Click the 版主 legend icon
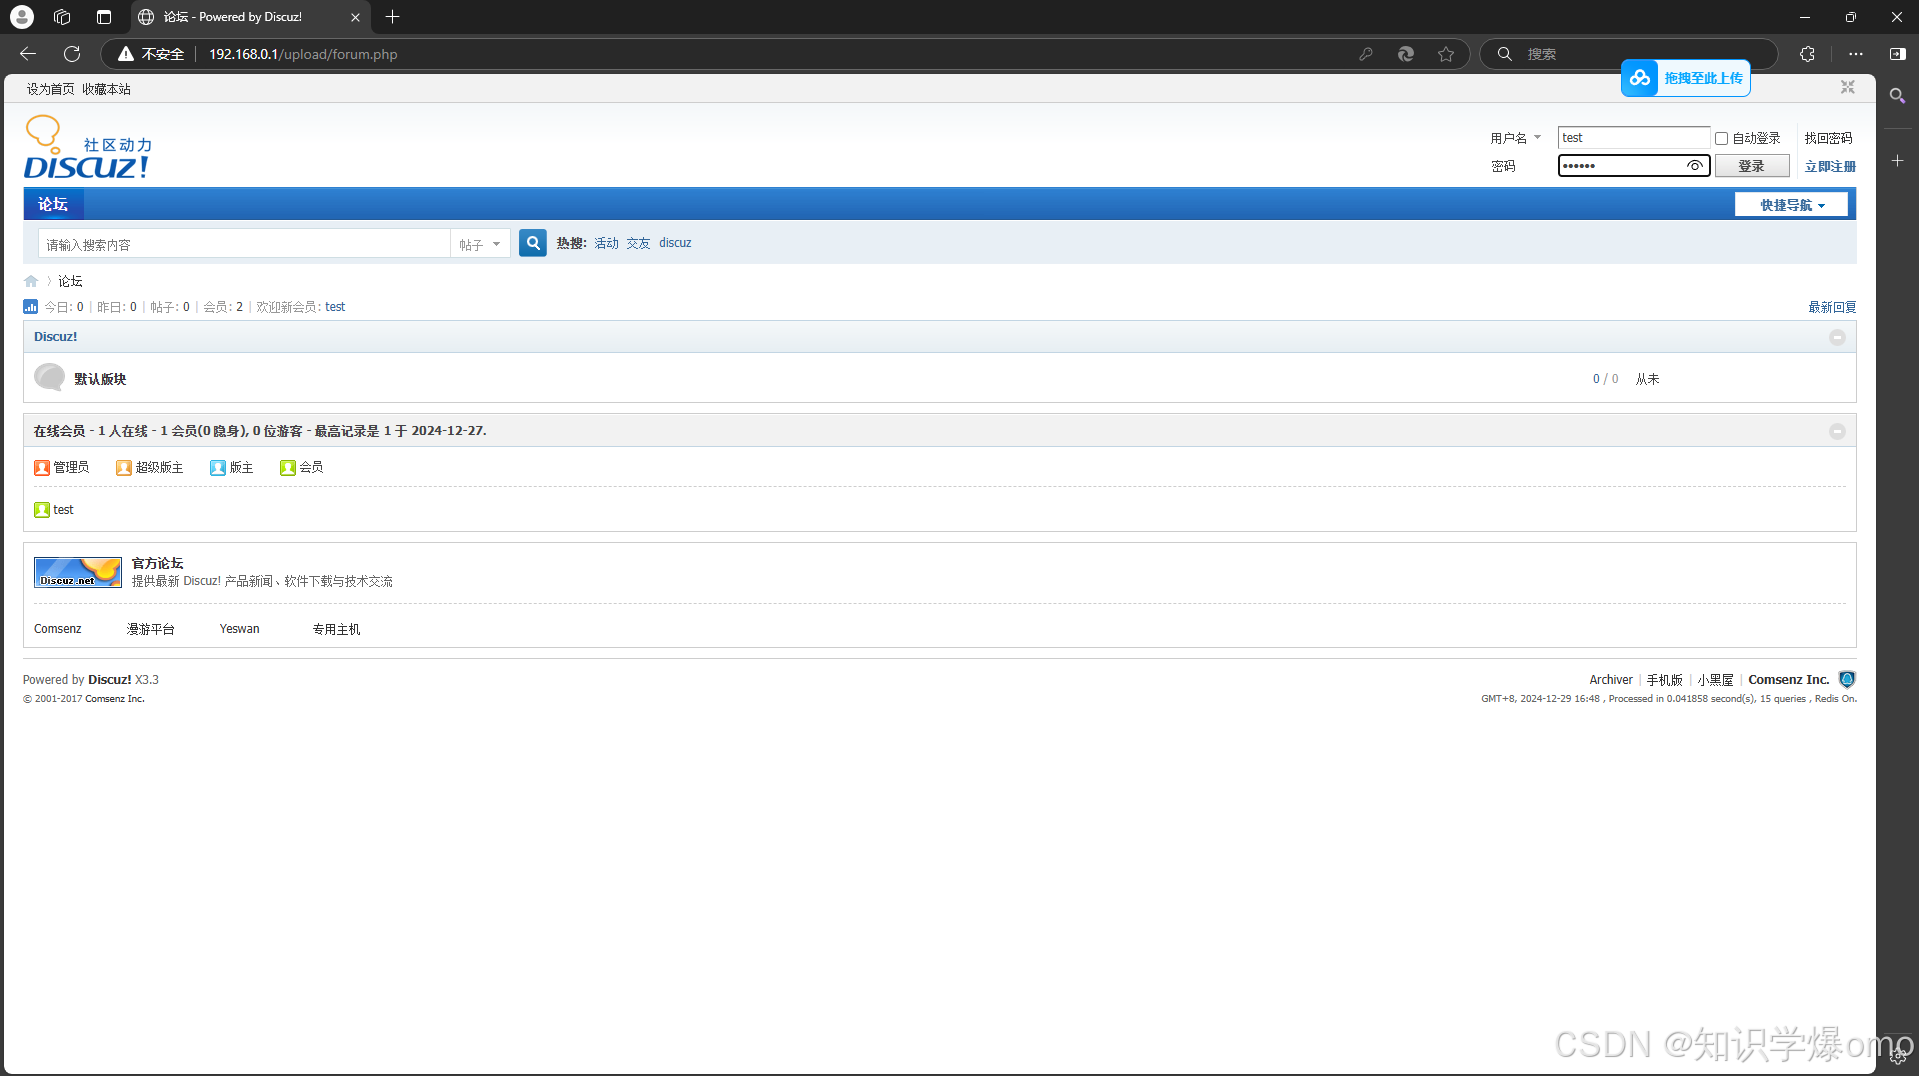The image size is (1919, 1076). (x=218, y=467)
